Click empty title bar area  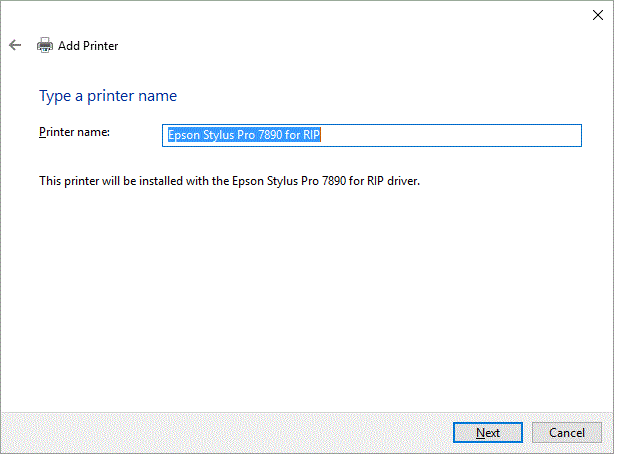coord(300,14)
